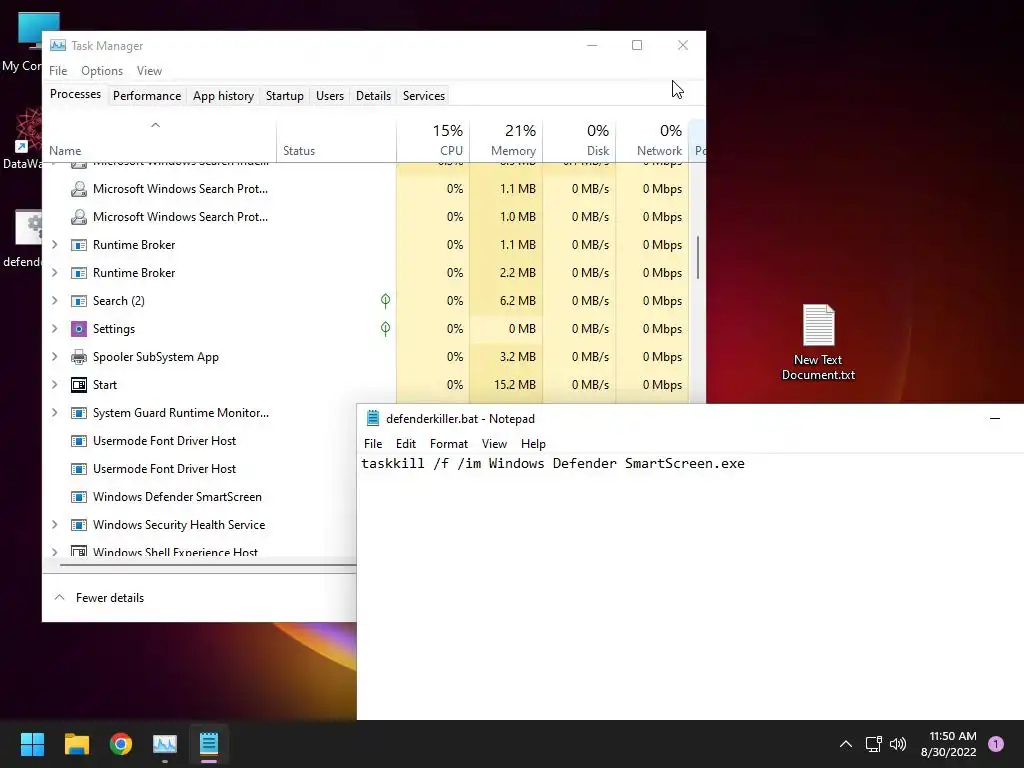This screenshot has width=1024, height=768.
Task: Open Notepad Help menu
Action: click(x=533, y=443)
